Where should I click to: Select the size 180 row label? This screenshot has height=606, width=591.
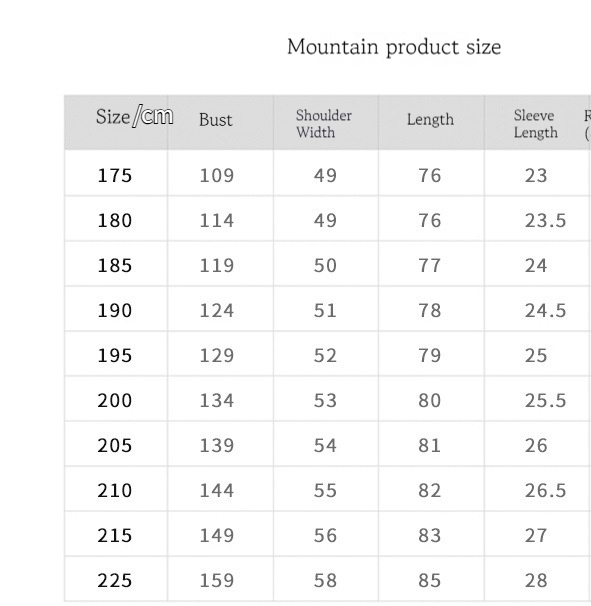[115, 221]
